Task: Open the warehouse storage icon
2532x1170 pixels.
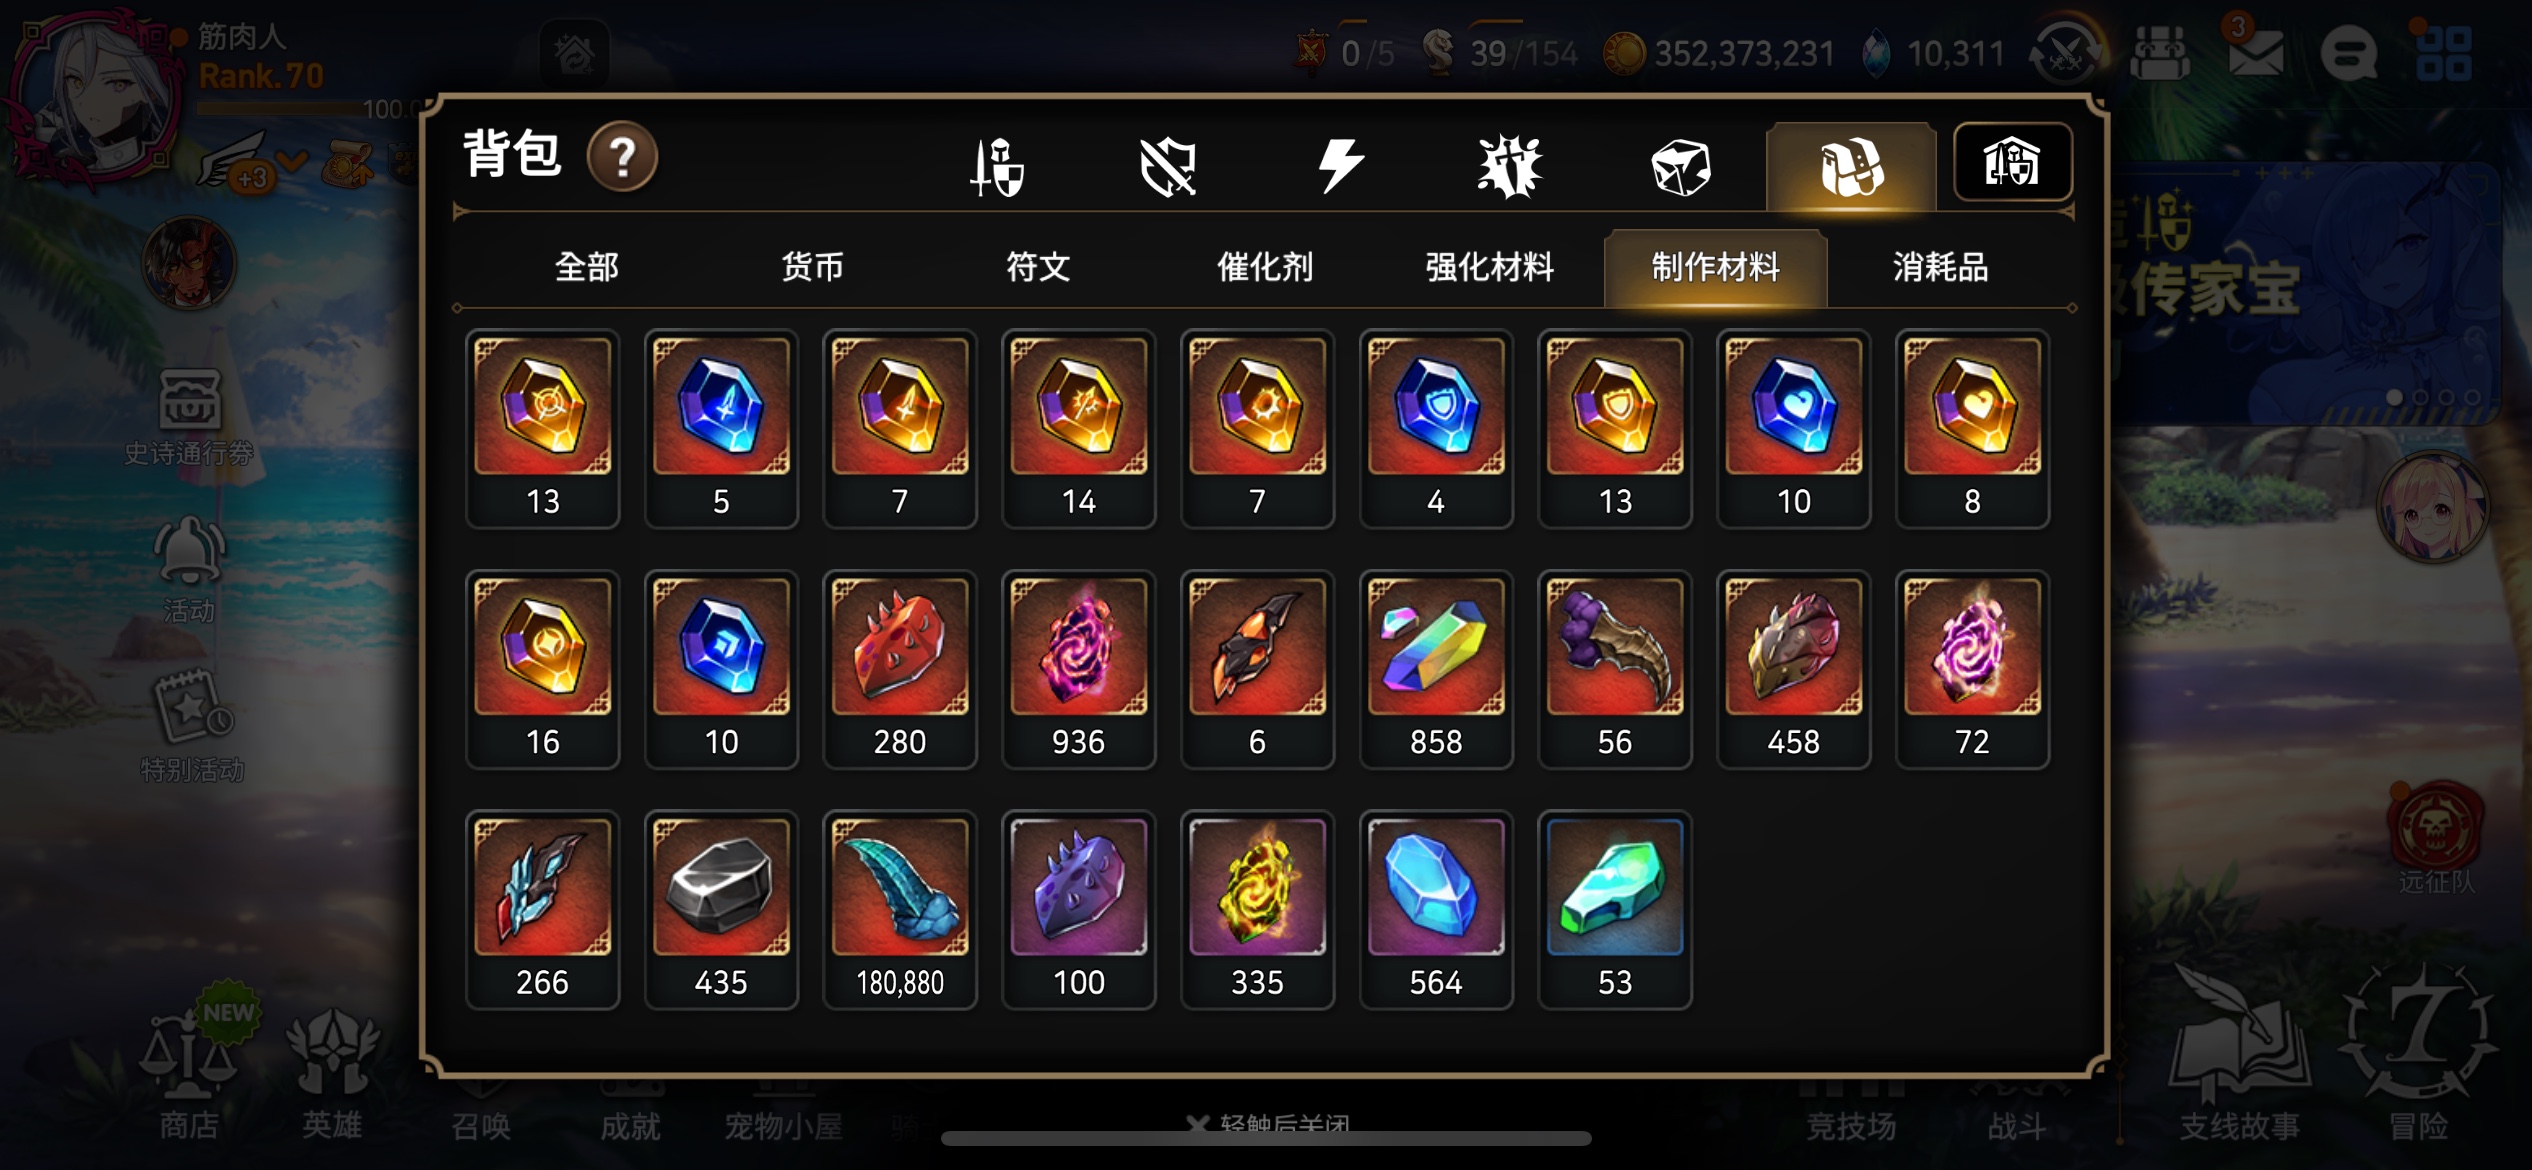Action: (2012, 163)
